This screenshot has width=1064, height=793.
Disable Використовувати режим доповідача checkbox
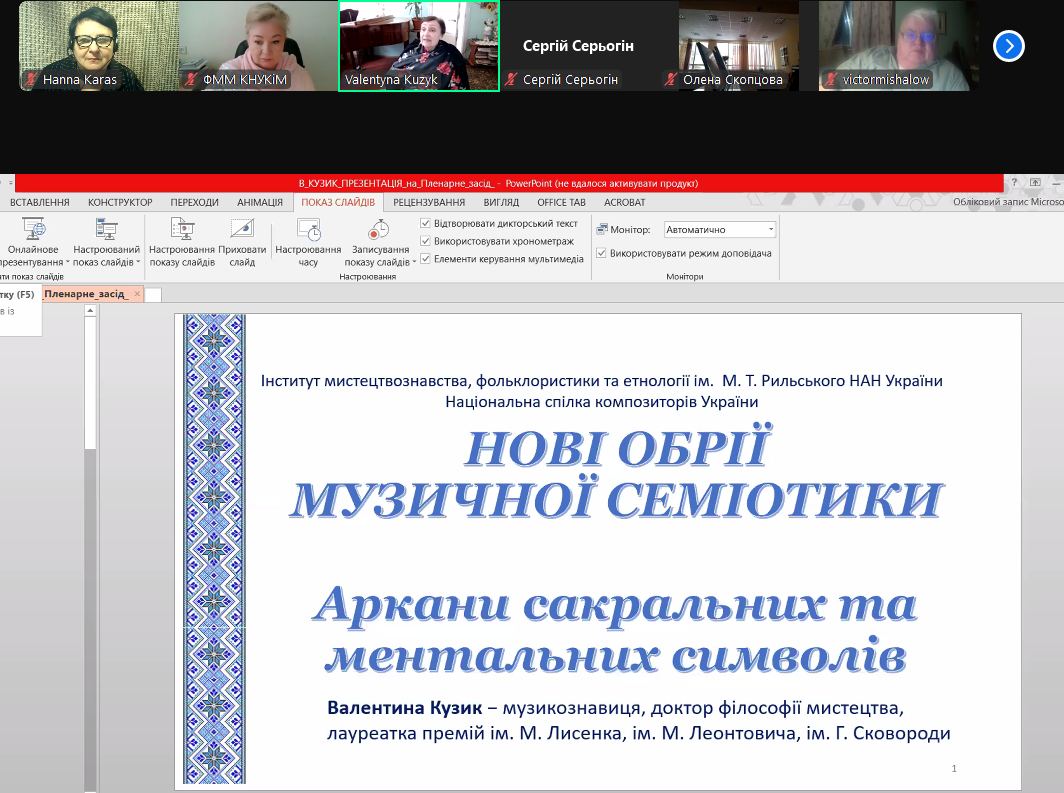(x=601, y=253)
